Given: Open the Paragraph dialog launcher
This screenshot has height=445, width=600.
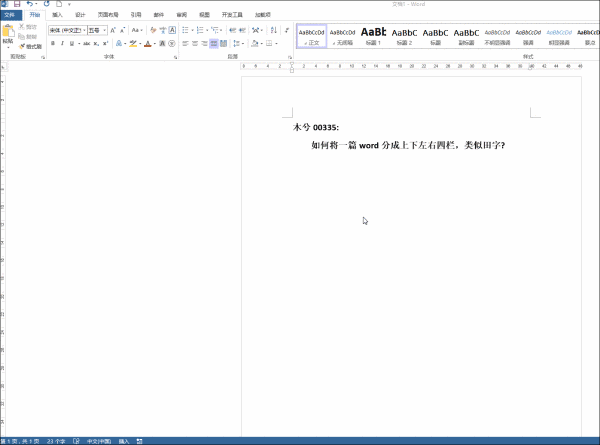Looking at the screenshot, I should (290, 57).
